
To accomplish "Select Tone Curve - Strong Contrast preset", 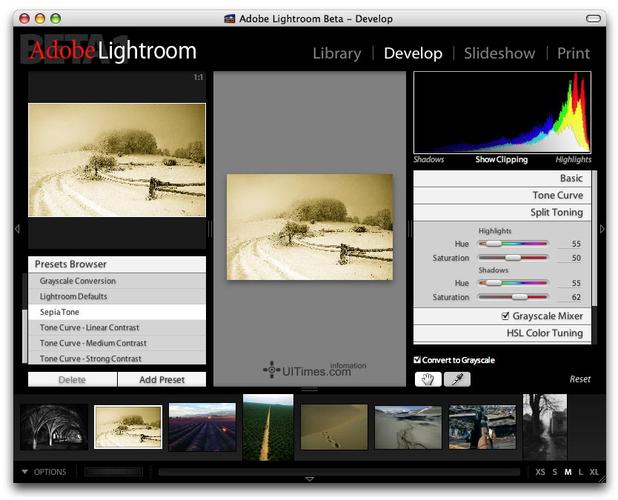I will tap(117, 358).
